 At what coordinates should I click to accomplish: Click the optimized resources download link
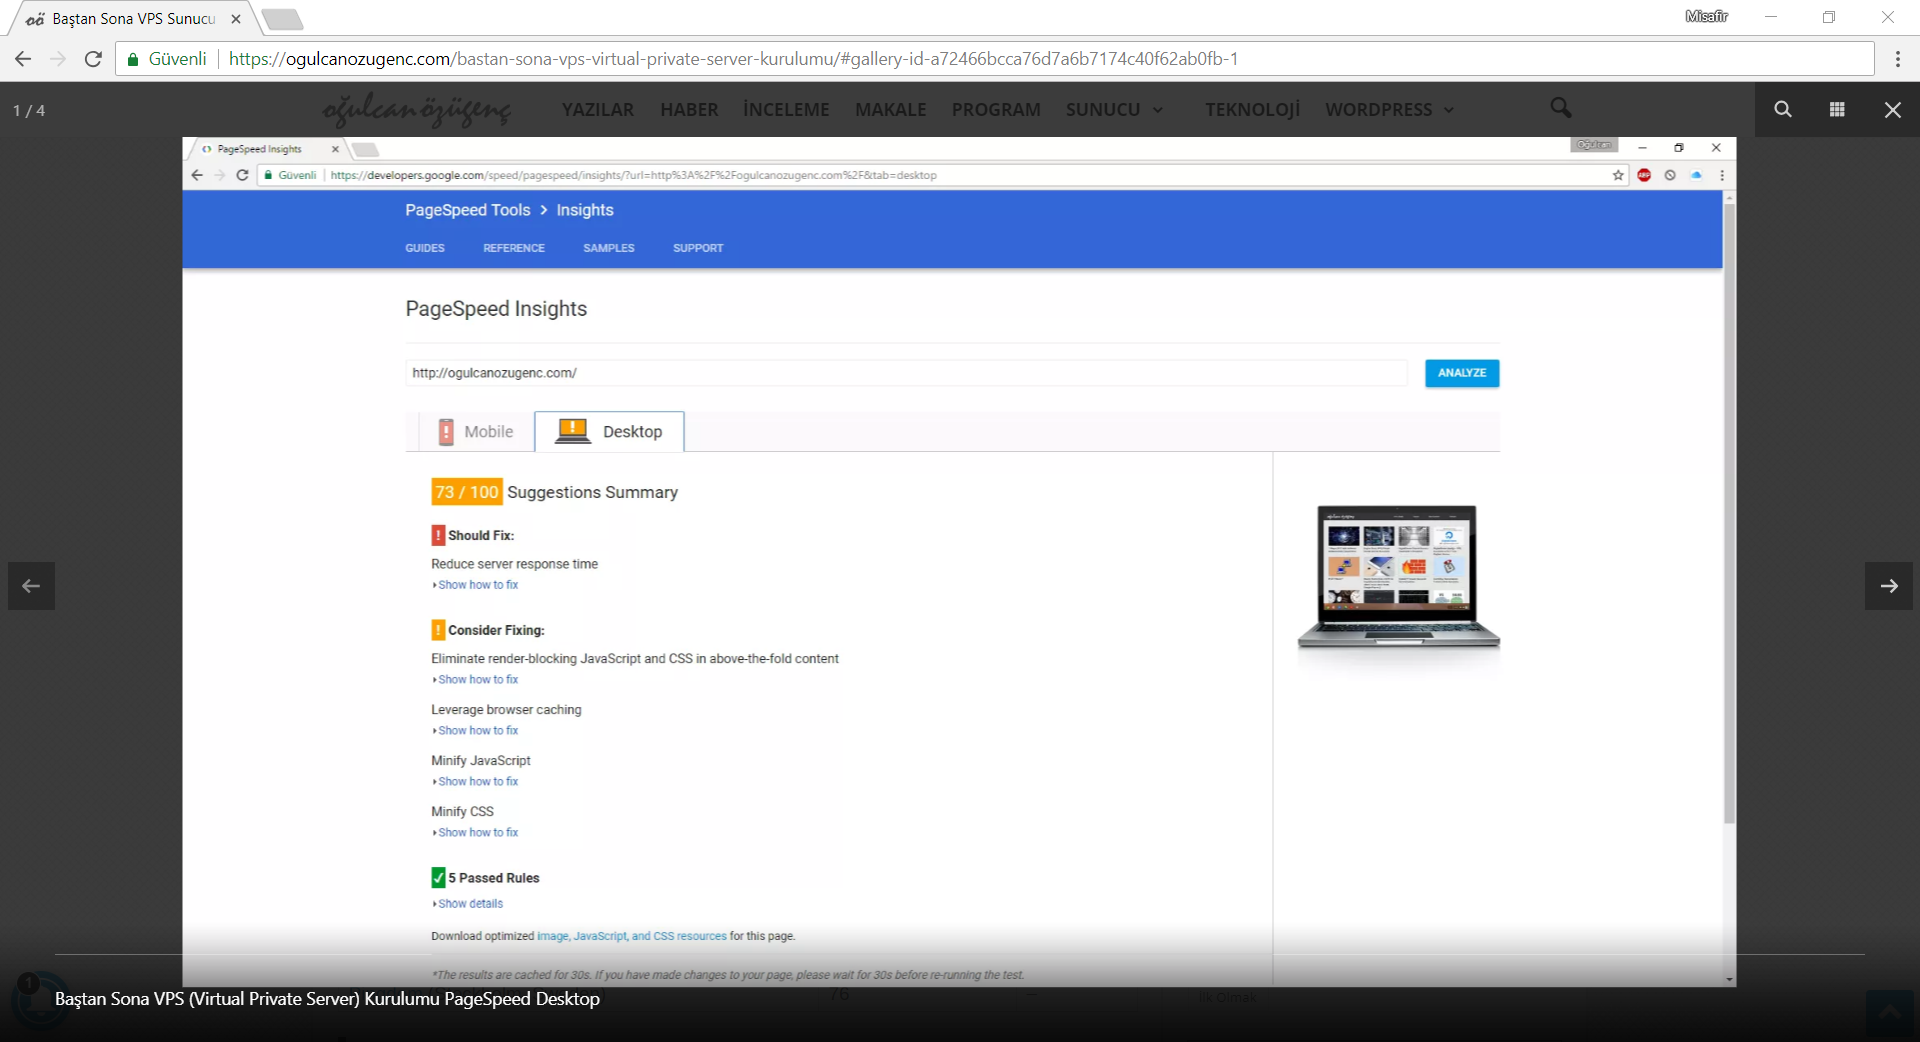(x=632, y=937)
